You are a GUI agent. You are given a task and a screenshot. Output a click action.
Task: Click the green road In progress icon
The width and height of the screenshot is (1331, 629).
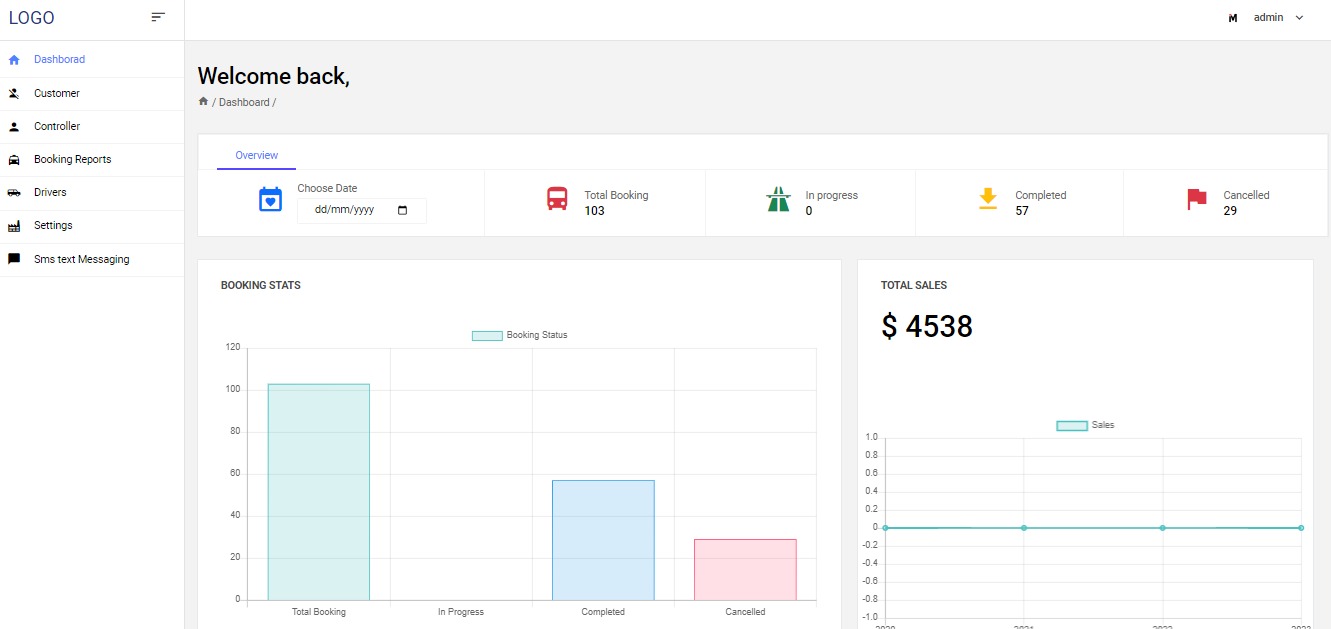click(x=778, y=198)
